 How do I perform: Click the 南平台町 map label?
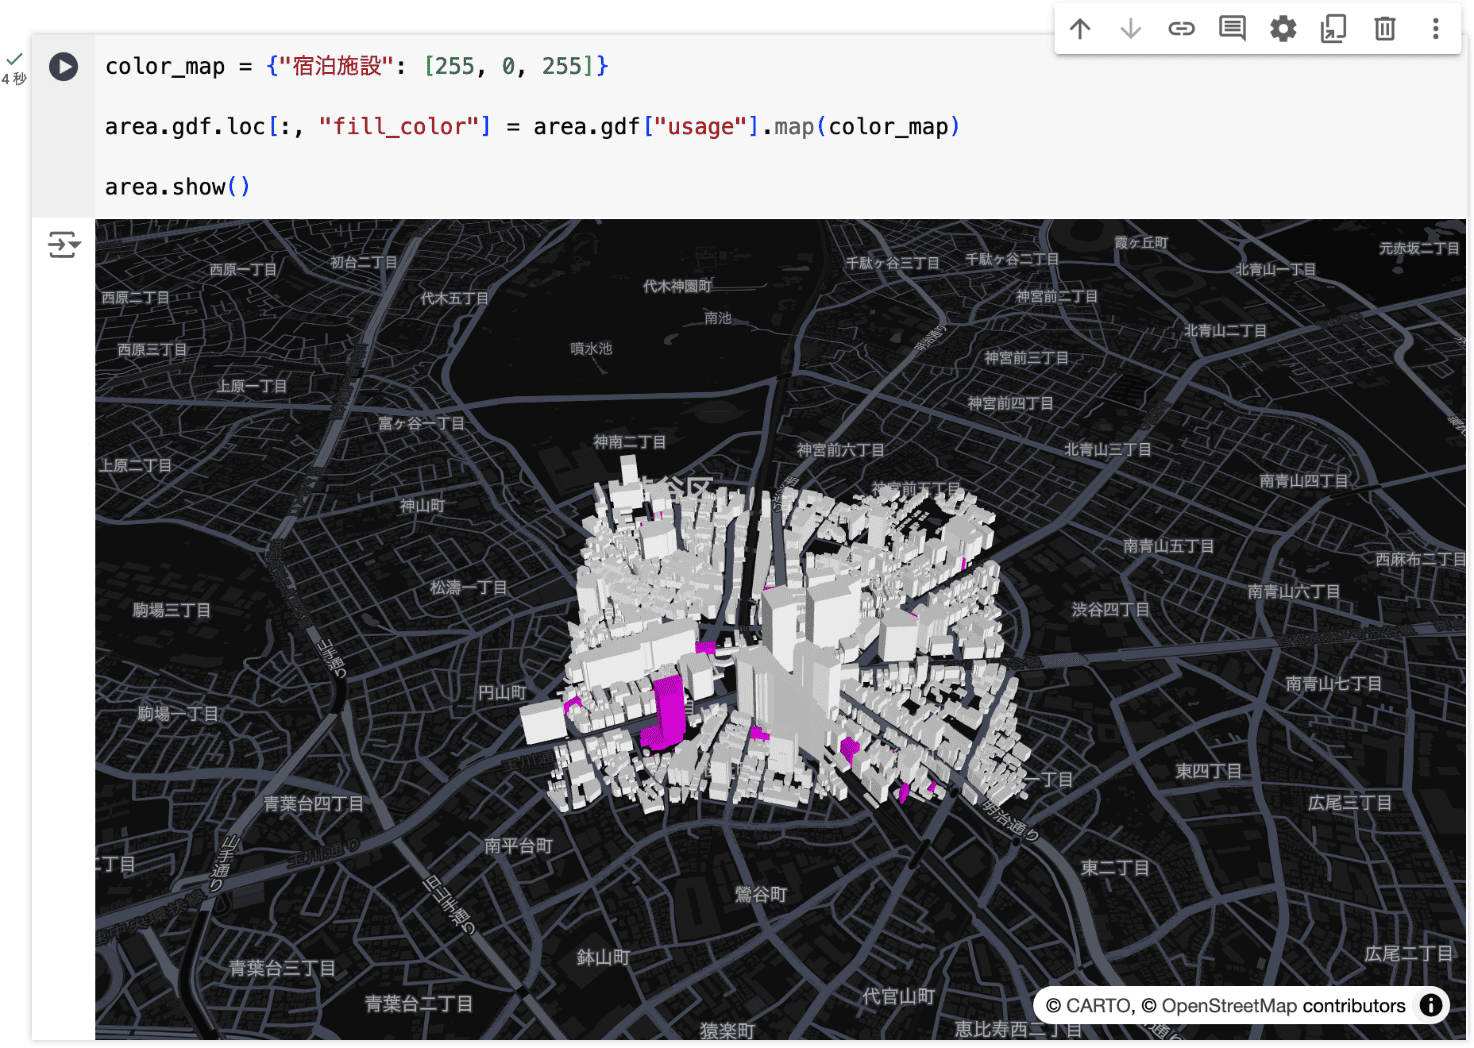pyautogui.click(x=518, y=846)
